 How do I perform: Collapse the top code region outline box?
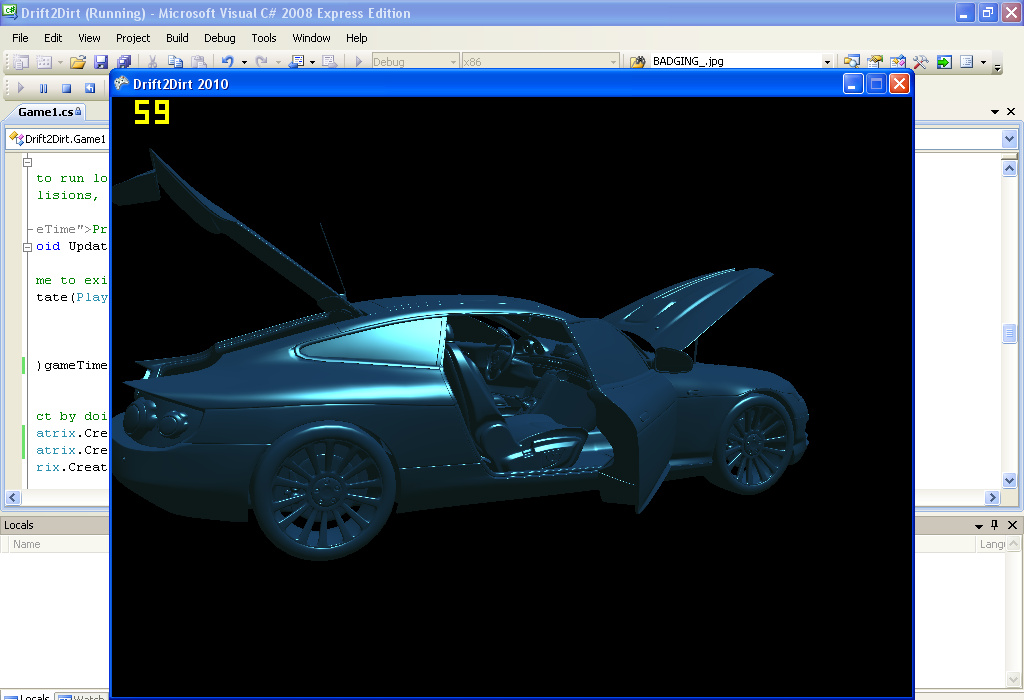point(27,162)
